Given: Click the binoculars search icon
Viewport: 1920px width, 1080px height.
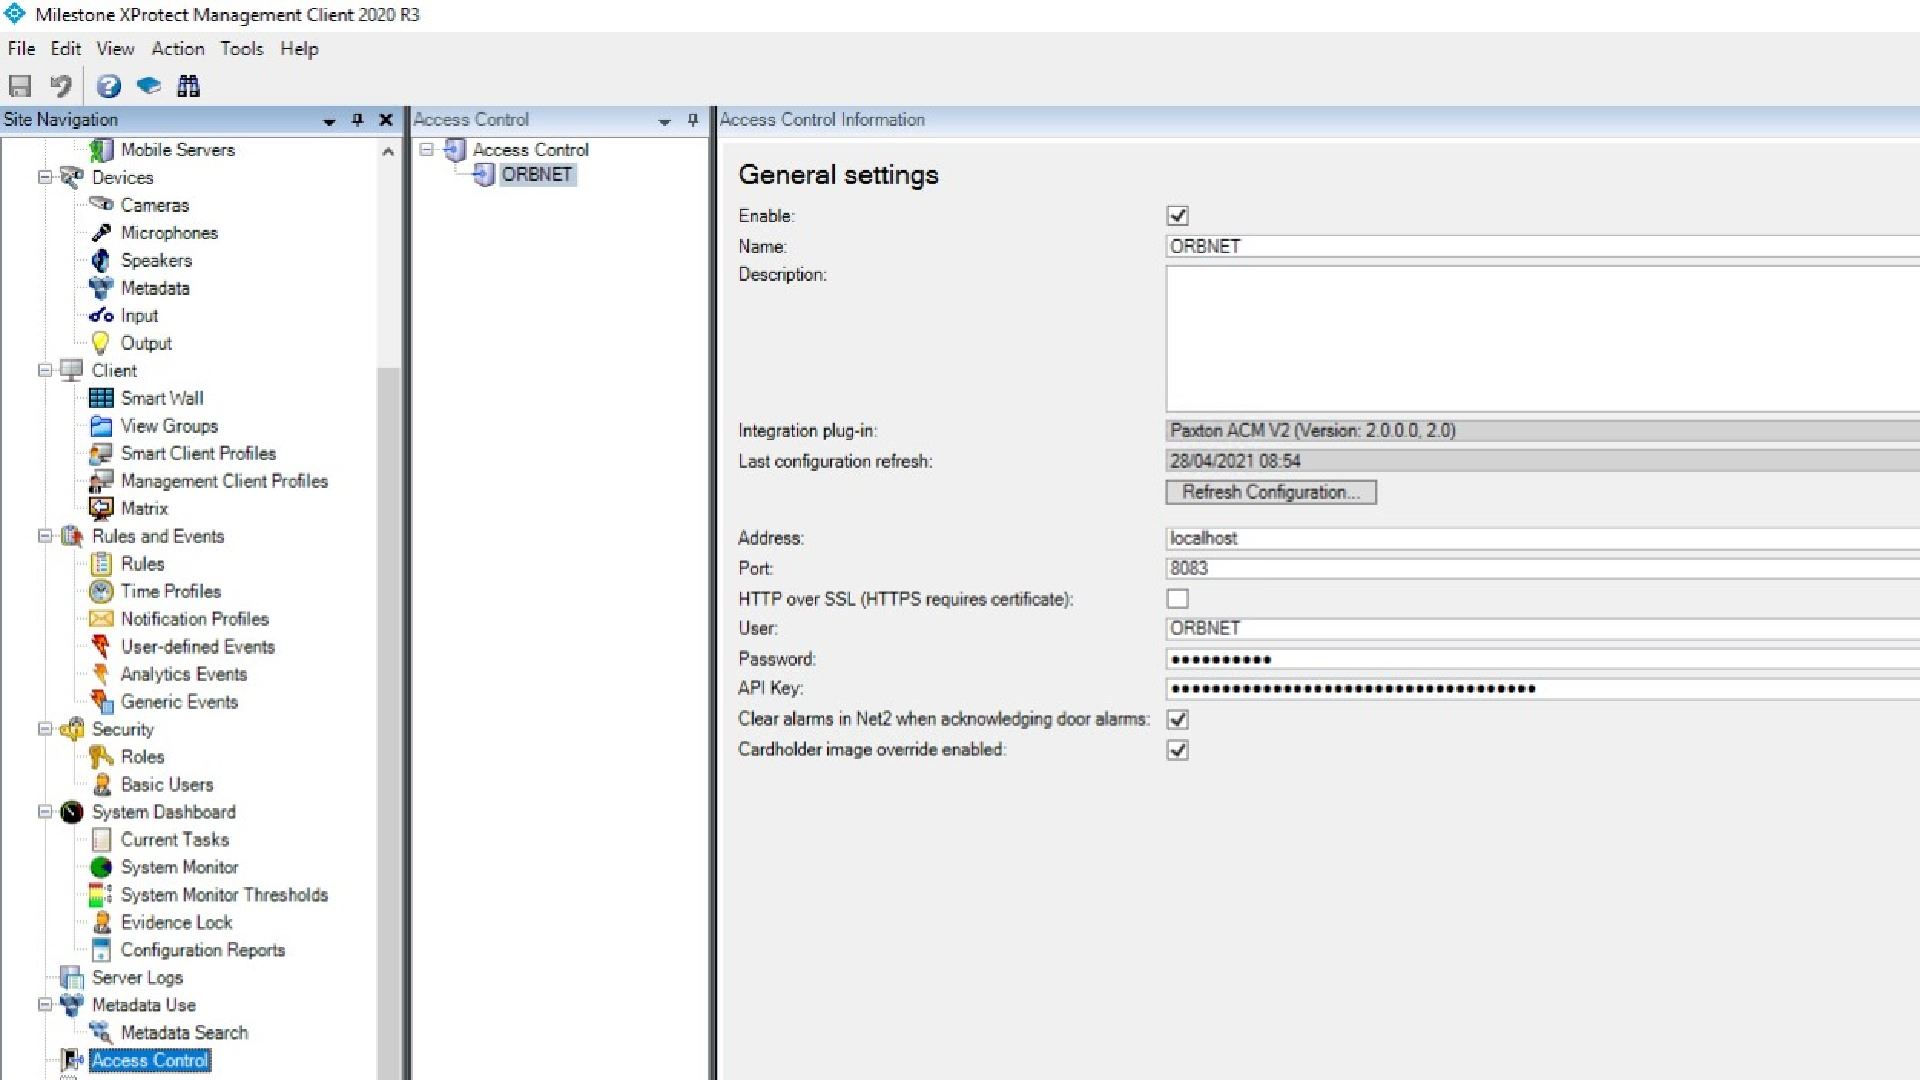Looking at the screenshot, I should [x=188, y=86].
